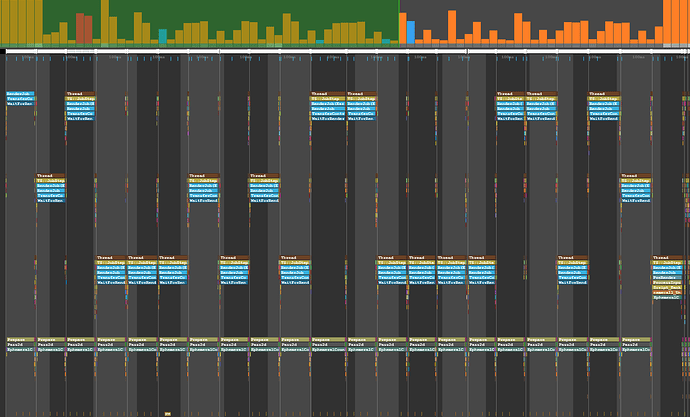Select the Thread header above the PreRender block
Screen dimensions: 690x417
pyautogui.click(x=667, y=258)
